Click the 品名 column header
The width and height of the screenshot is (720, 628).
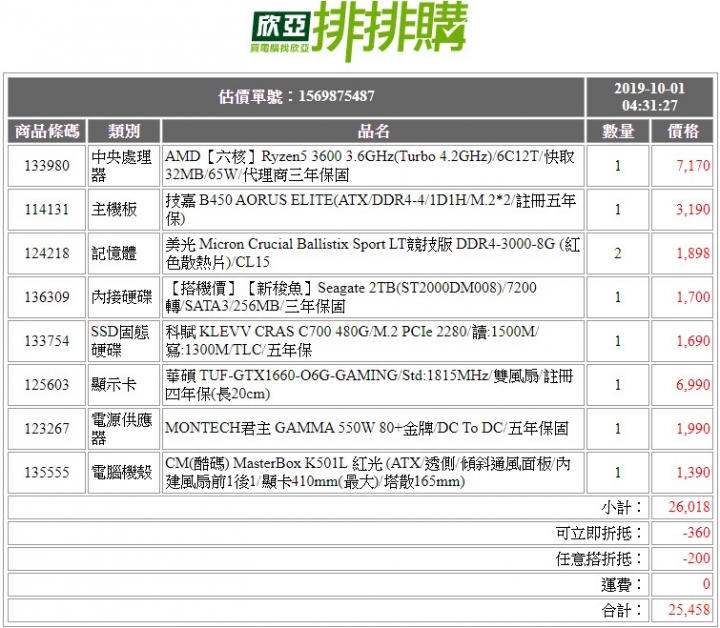[x=373, y=131]
